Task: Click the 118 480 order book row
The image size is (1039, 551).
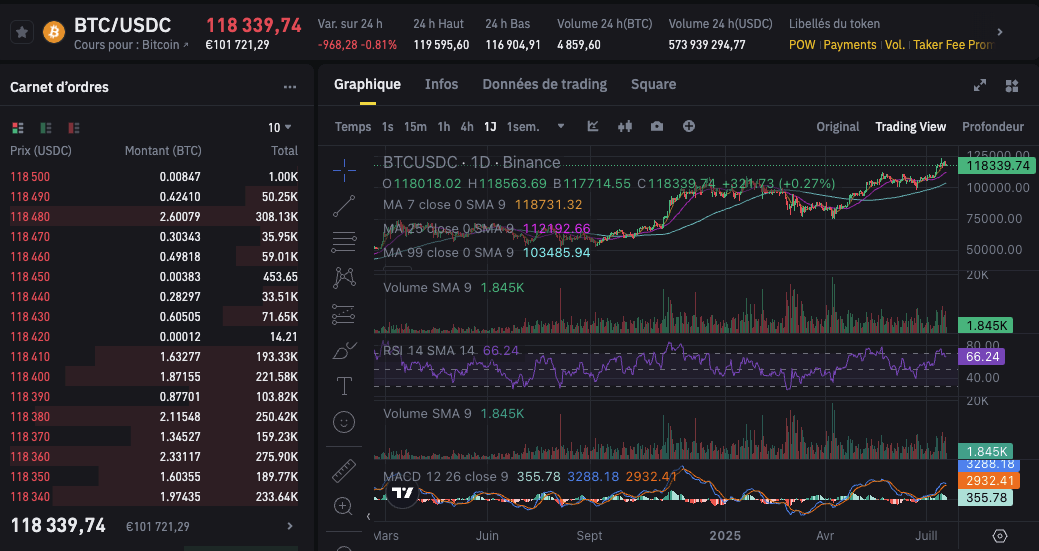Action: 154,217
